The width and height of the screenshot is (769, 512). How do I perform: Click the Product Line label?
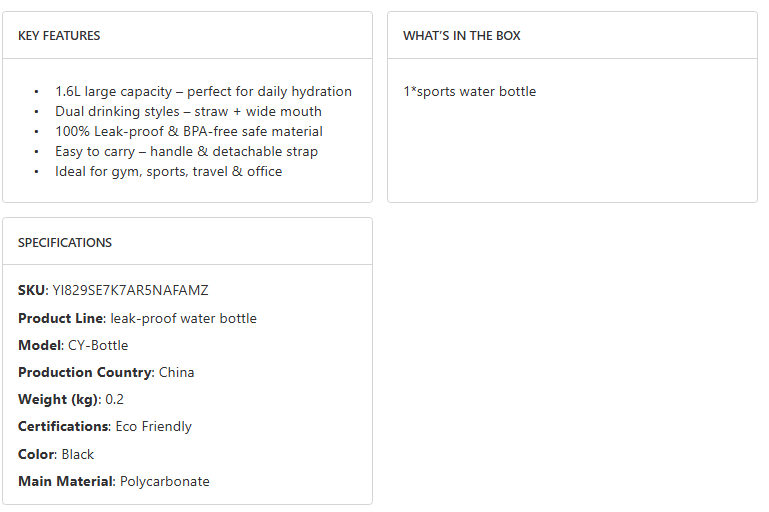pyautogui.click(x=60, y=319)
